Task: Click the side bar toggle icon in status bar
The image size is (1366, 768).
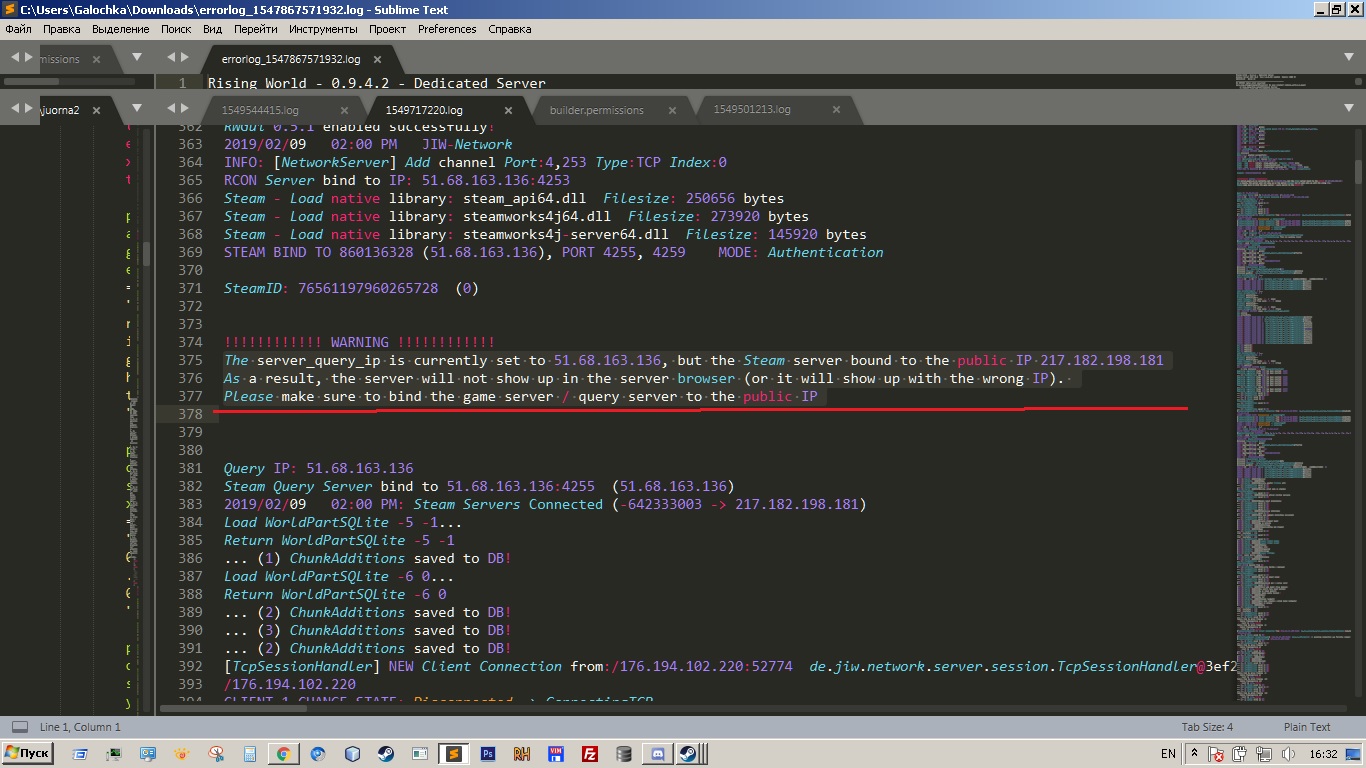Action: point(19,727)
